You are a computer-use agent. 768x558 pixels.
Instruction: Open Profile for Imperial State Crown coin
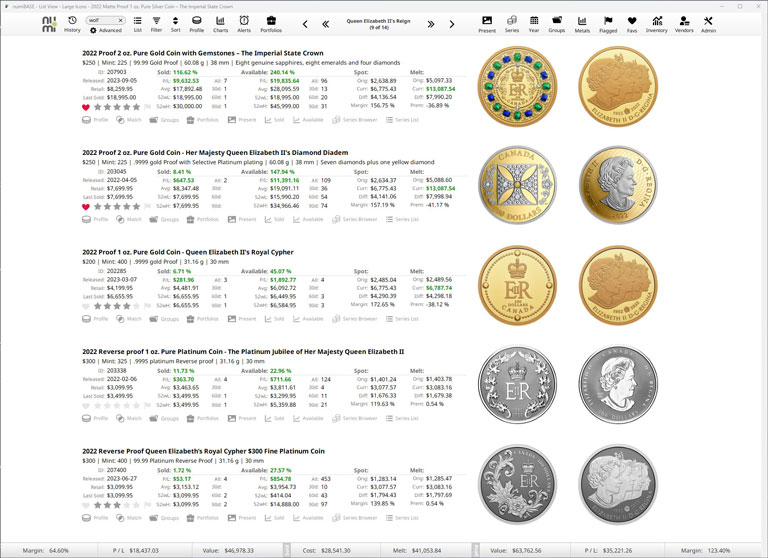coord(95,120)
